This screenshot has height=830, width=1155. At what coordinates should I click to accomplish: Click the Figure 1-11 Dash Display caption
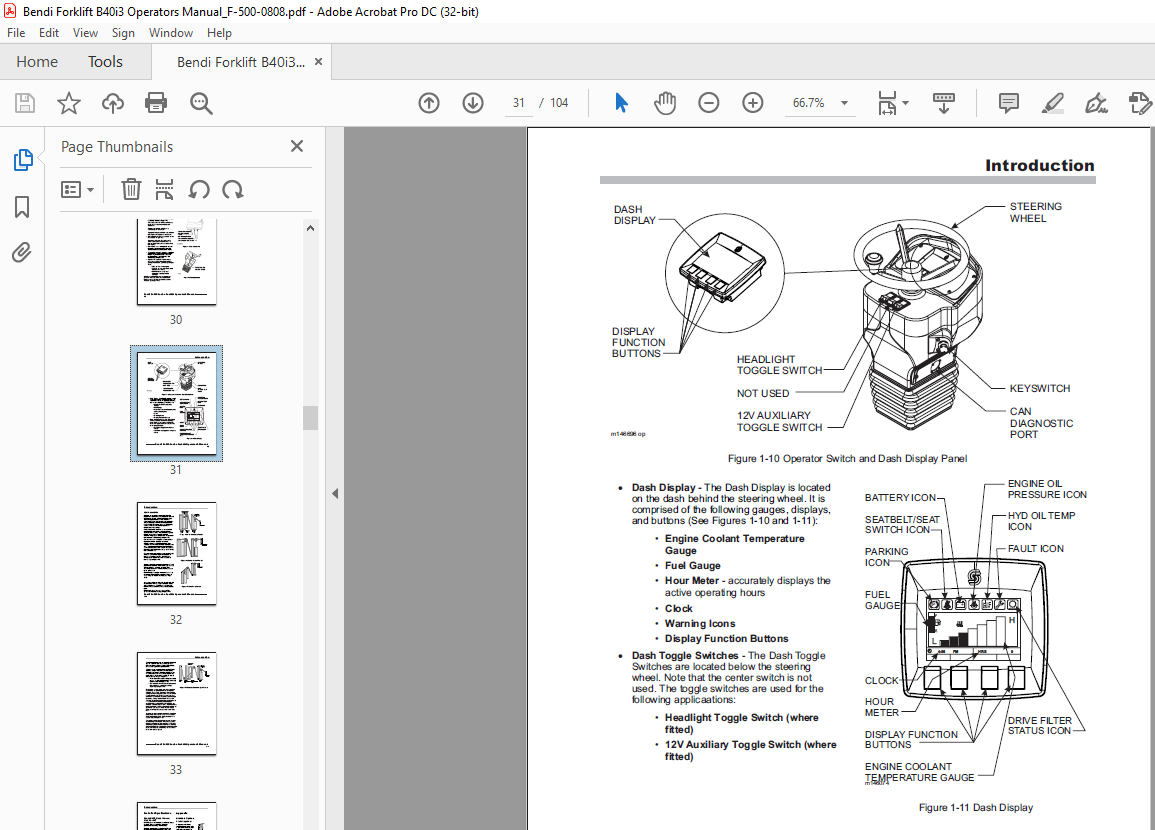pyautogui.click(x=975, y=807)
